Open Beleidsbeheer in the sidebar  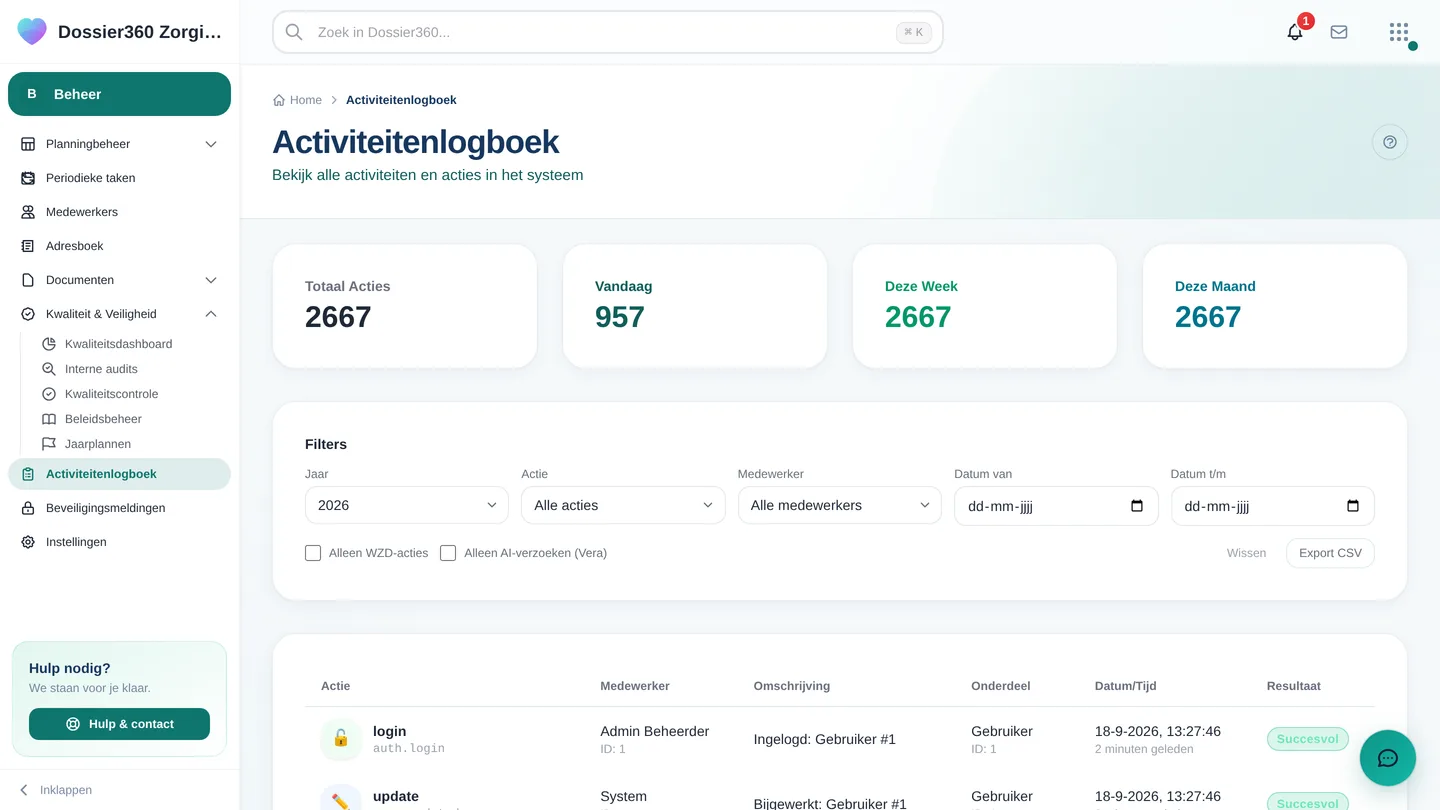coord(103,419)
